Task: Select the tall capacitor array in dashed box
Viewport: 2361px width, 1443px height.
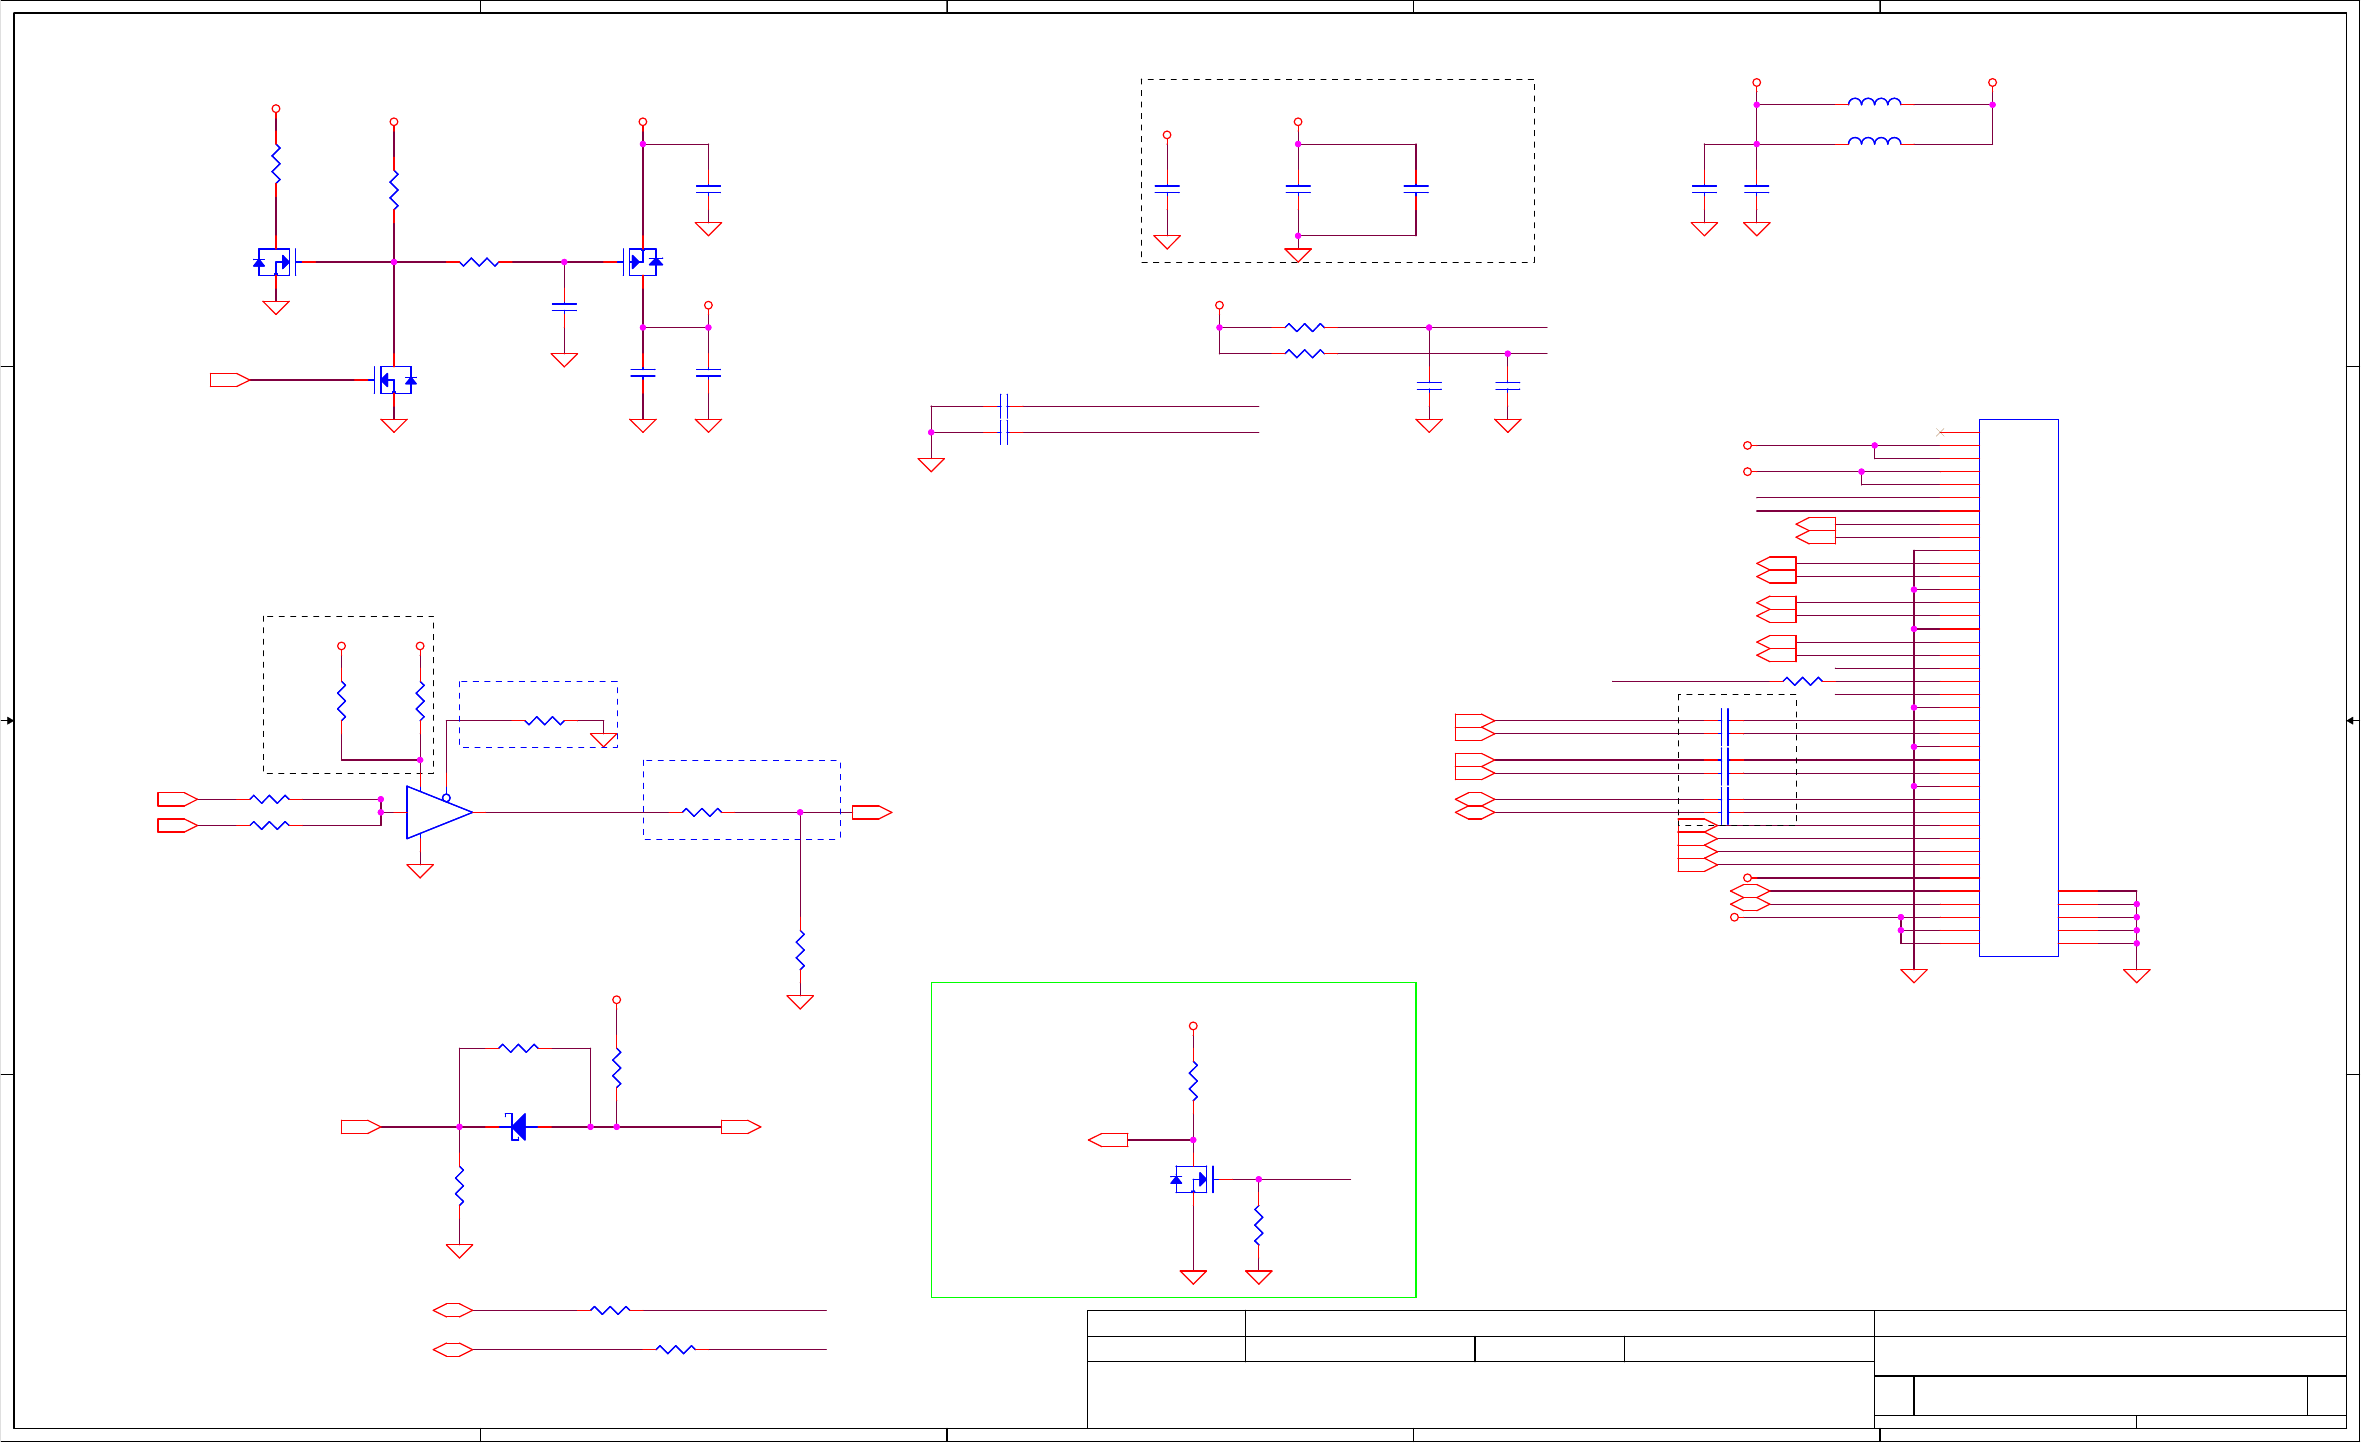Action: click(x=1725, y=766)
